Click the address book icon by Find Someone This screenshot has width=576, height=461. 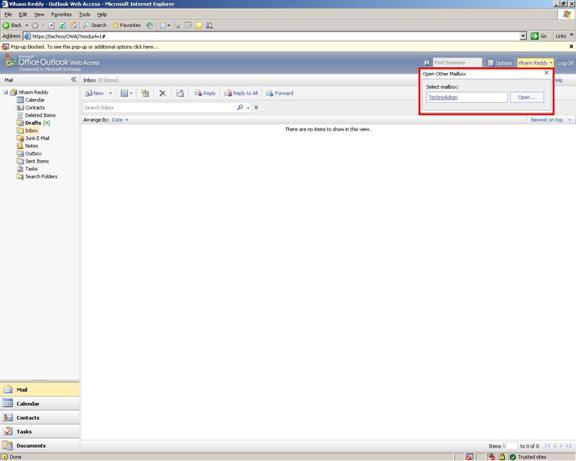[426, 62]
